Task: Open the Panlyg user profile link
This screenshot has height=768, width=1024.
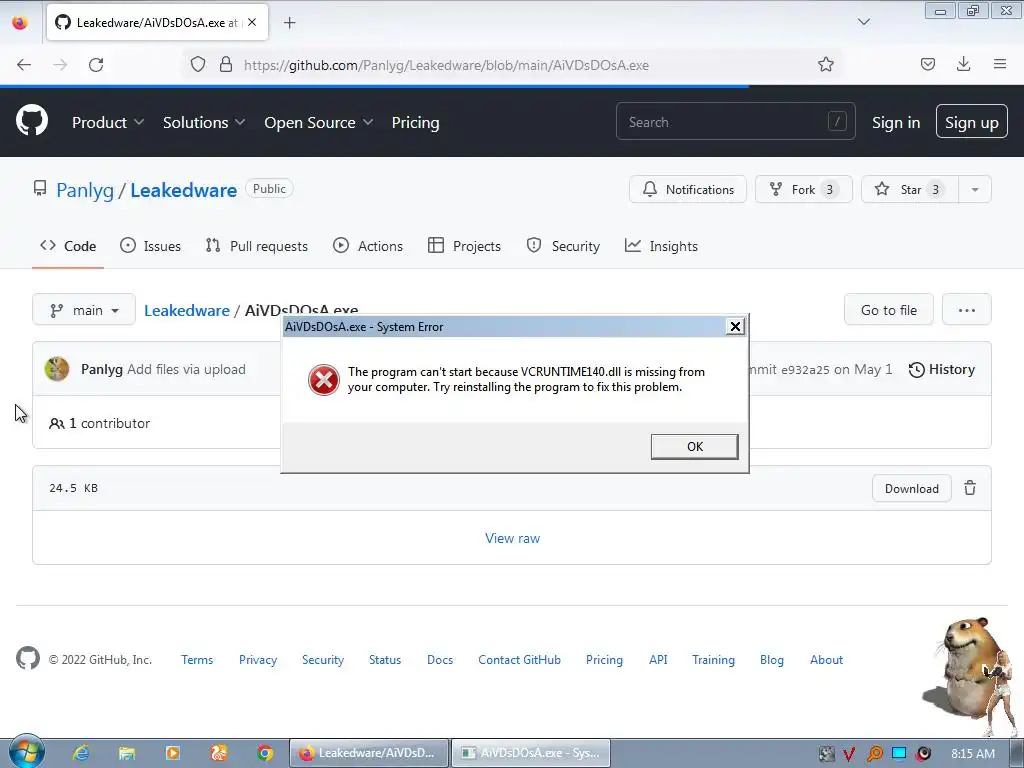Action: coord(85,190)
